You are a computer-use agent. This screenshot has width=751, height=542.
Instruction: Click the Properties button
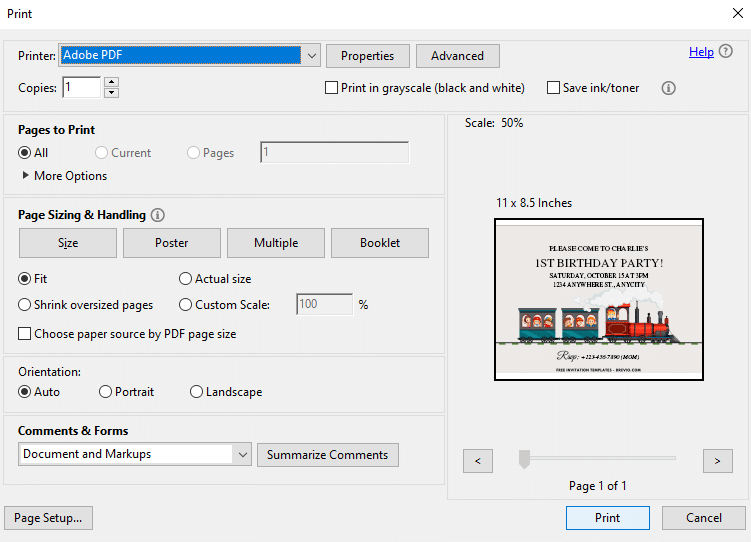[x=367, y=56]
